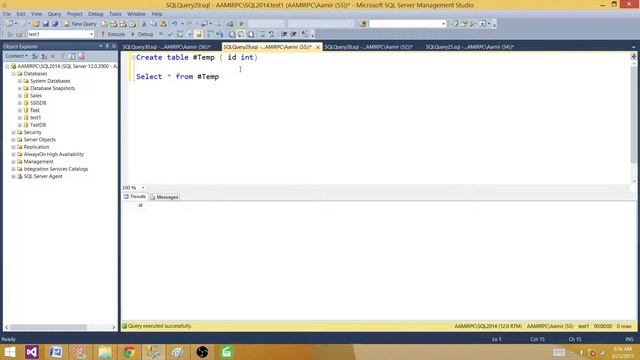Open the Project menu
This screenshot has height=360, width=640.
click(75, 14)
